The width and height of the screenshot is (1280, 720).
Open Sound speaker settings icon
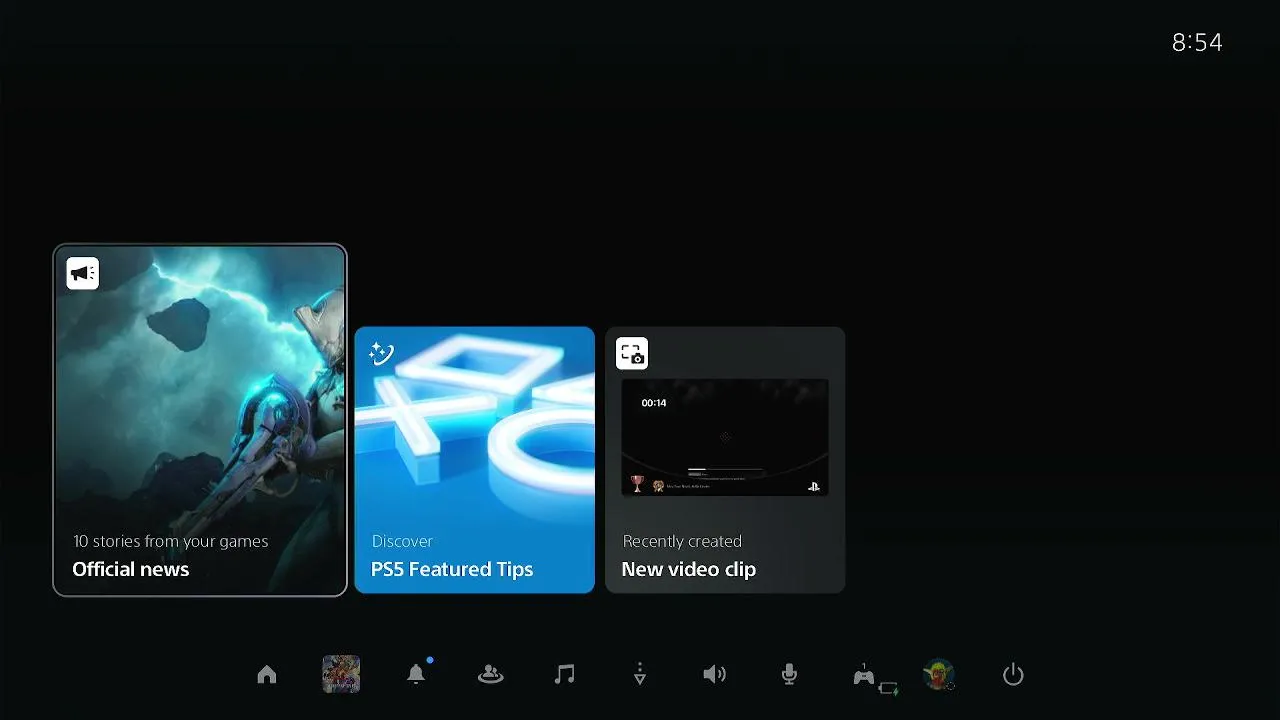click(714, 675)
